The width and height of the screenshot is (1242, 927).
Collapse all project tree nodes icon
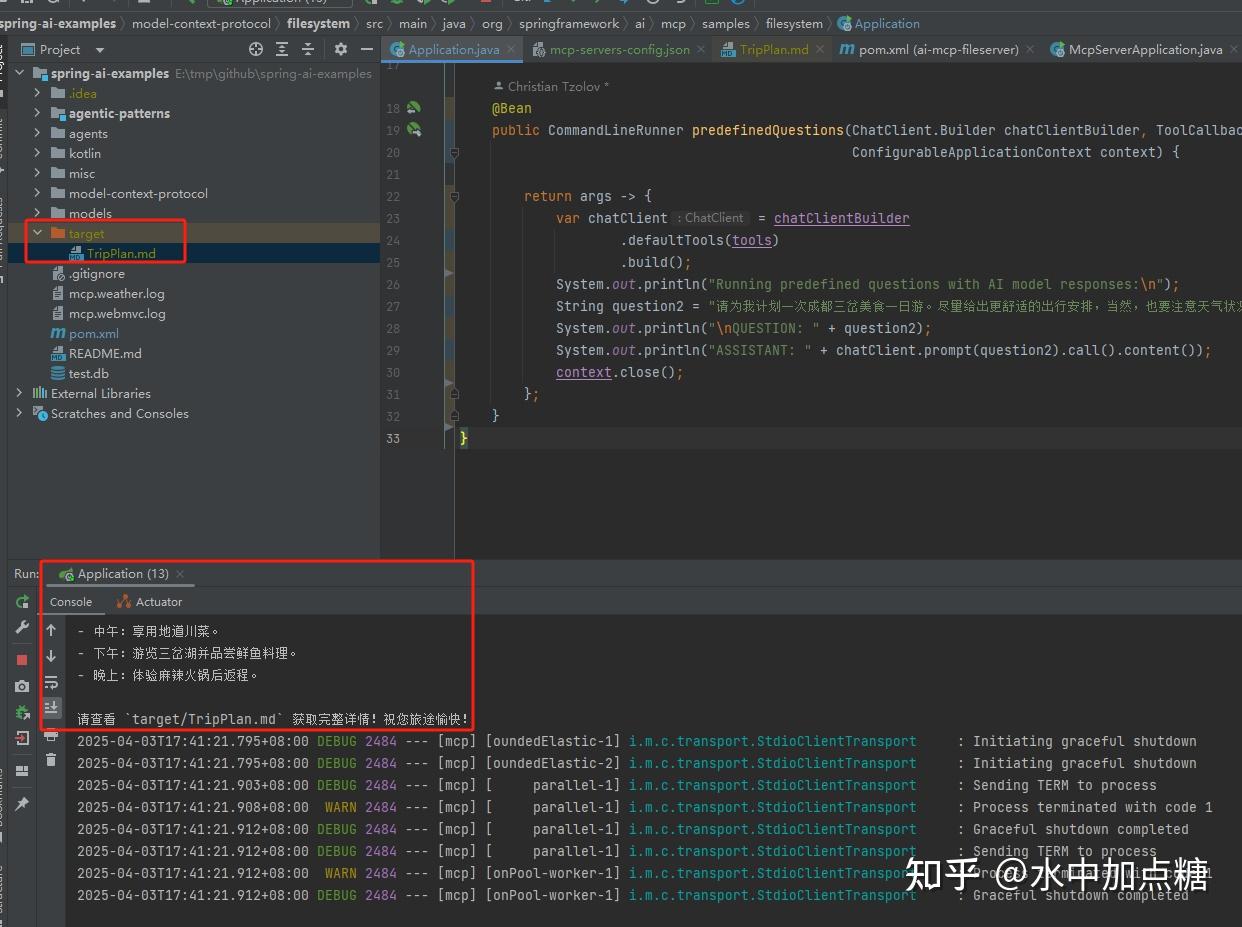(308, 49)
